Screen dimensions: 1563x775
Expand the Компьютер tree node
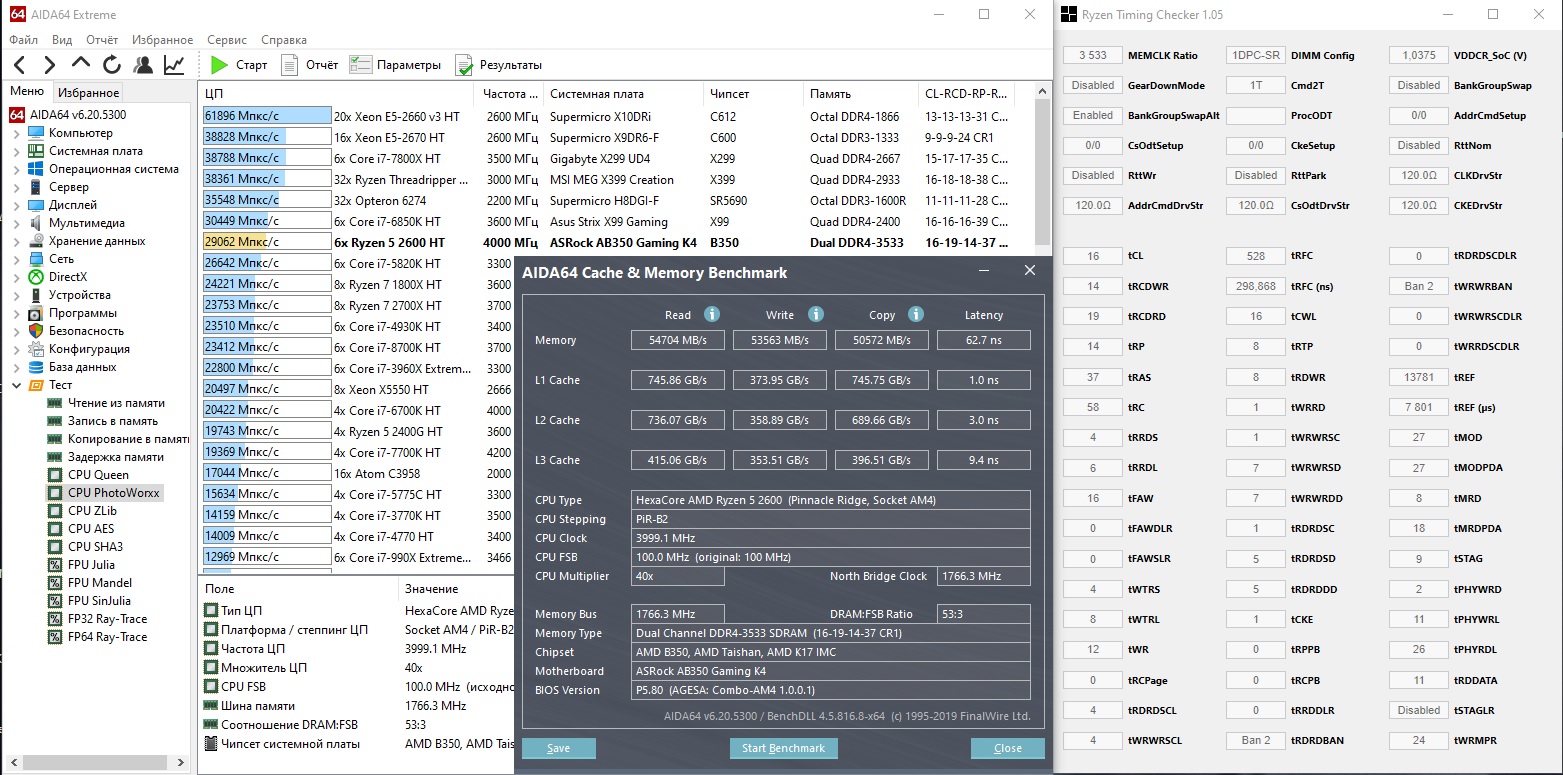[16, 133]
